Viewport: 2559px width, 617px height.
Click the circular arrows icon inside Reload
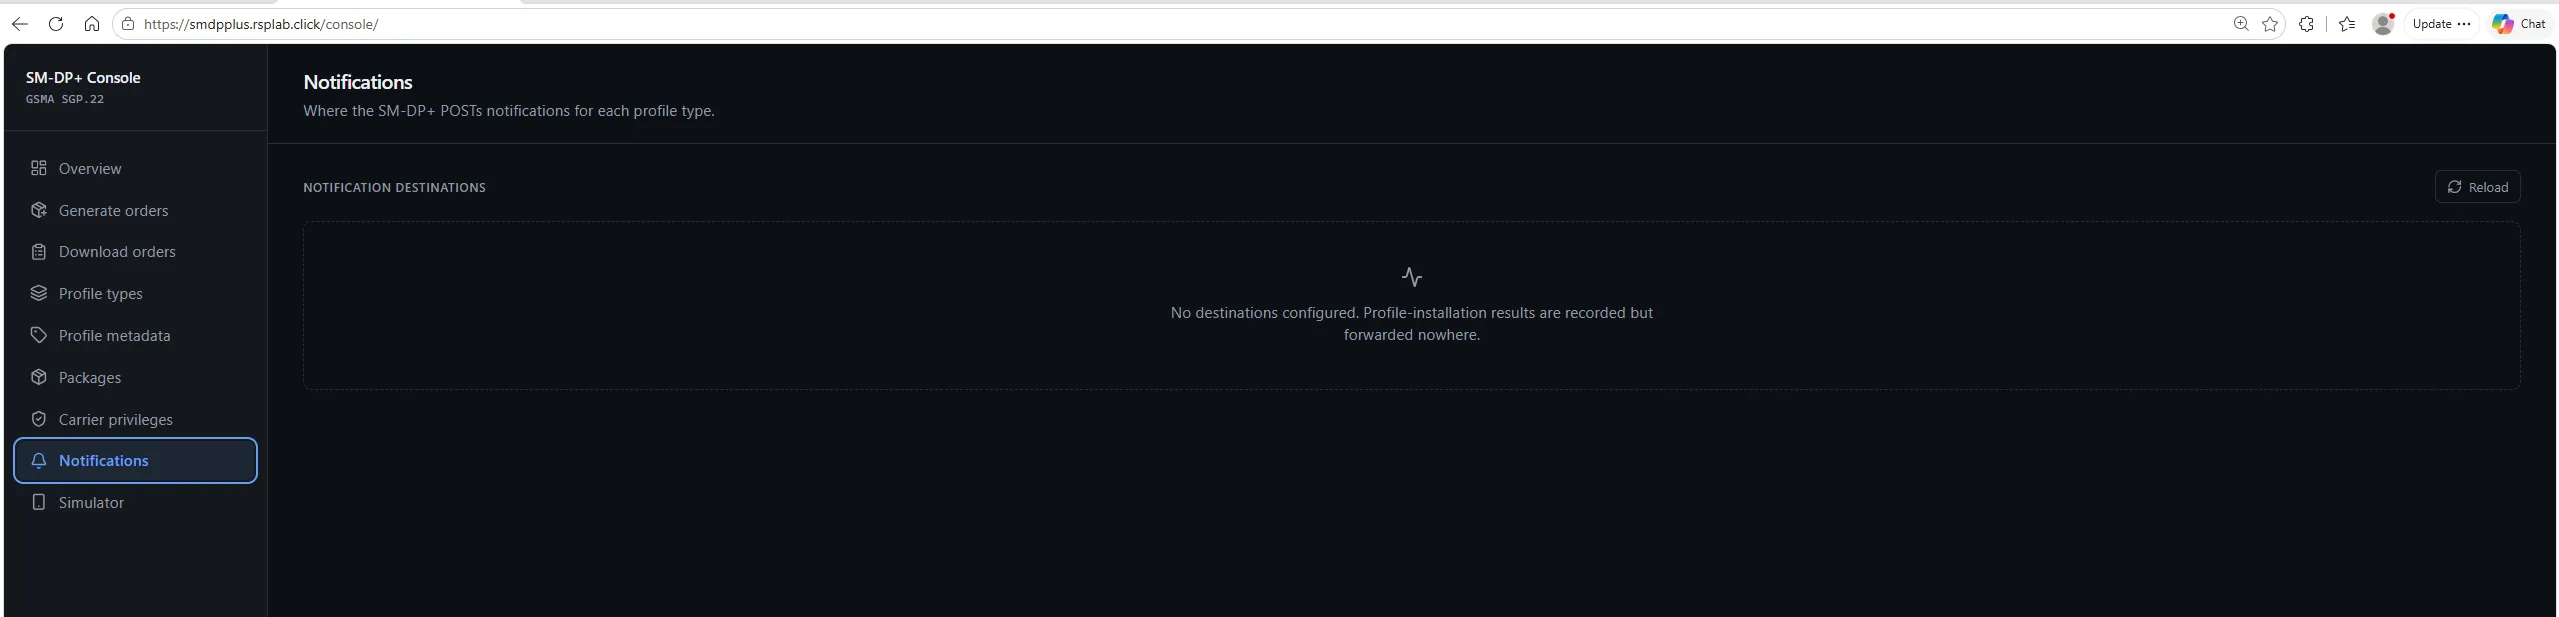[2454, 187]
